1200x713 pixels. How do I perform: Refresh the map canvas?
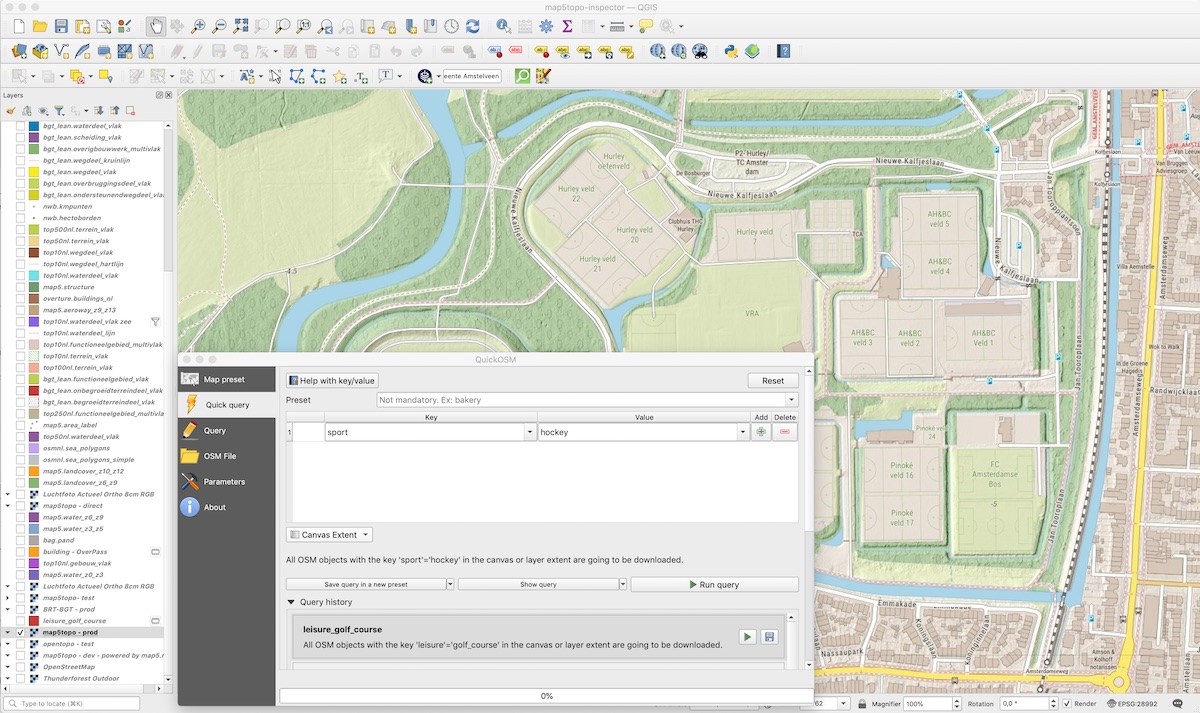point(475,26)
